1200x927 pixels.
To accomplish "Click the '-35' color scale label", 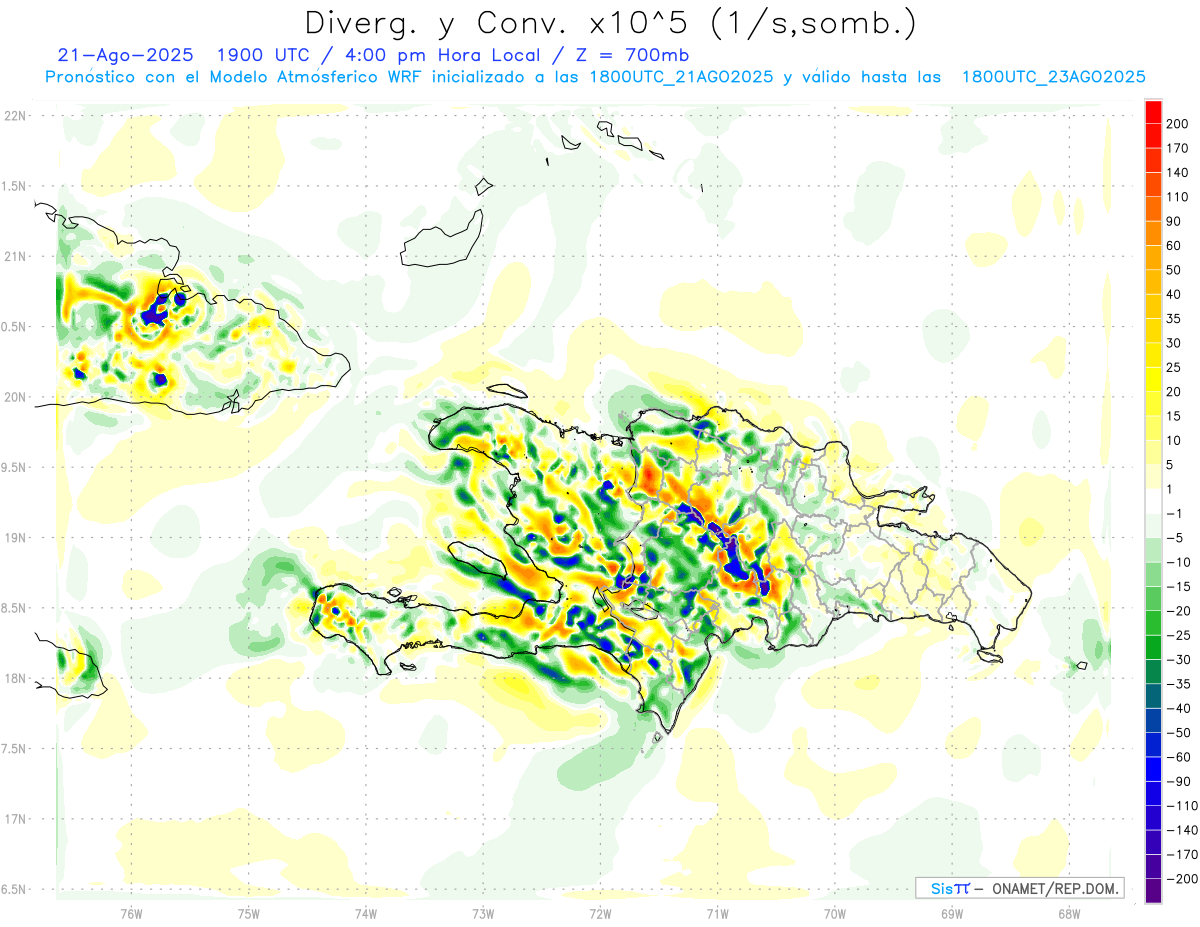I will pos(1178,684).
